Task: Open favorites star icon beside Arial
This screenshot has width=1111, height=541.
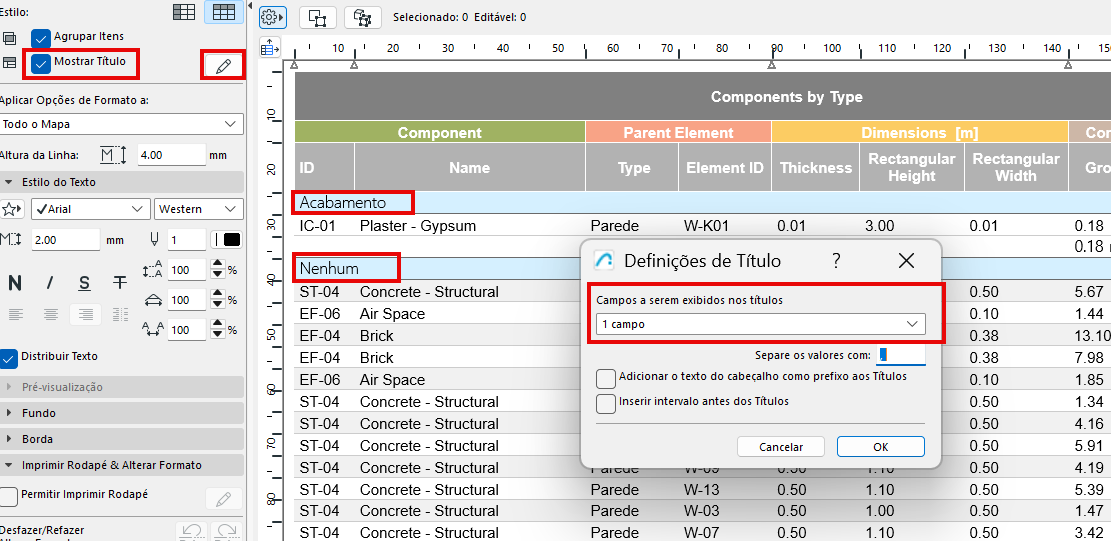Action: click(x=12, y=209)
